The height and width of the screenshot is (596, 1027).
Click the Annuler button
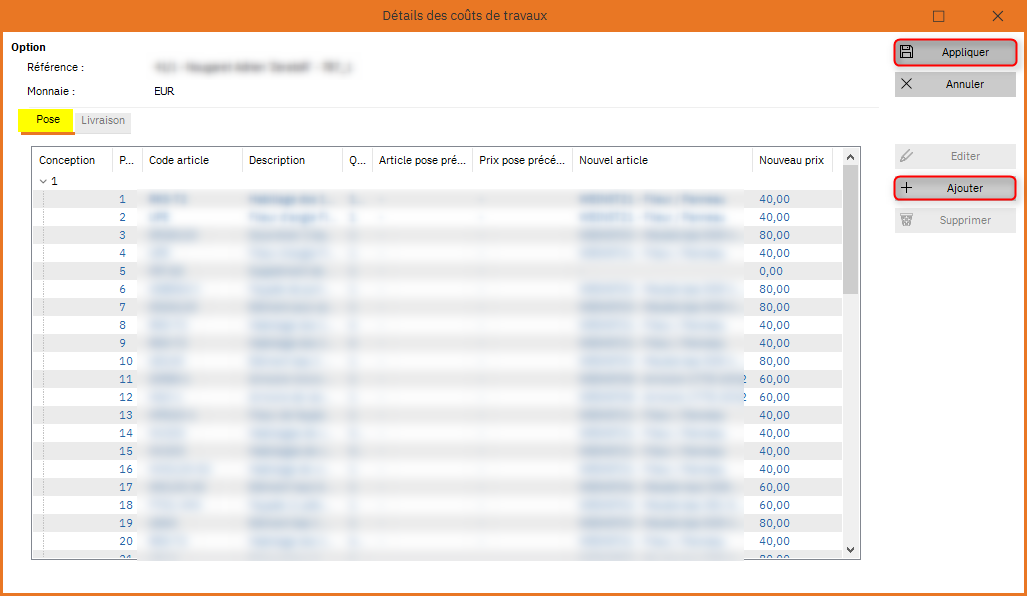[x=955, y=84]
